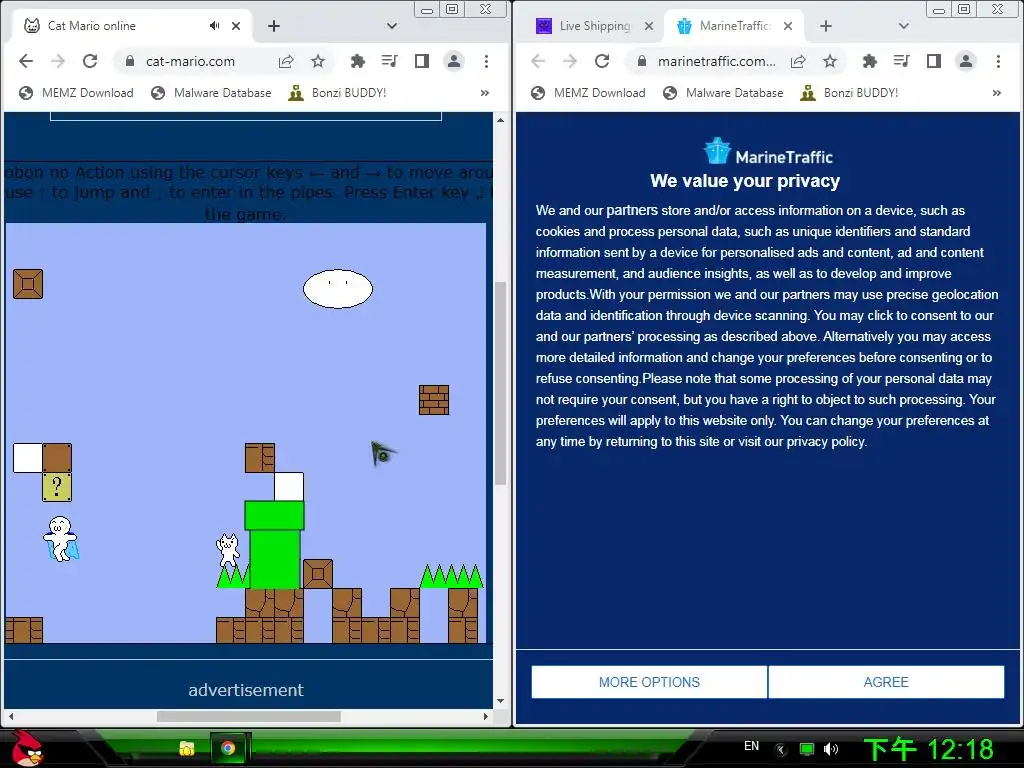Bookmark cat-mario.com with the star icon
Image resolution: width=1024 pixels, height=768 pixels.
pos(318,61)
